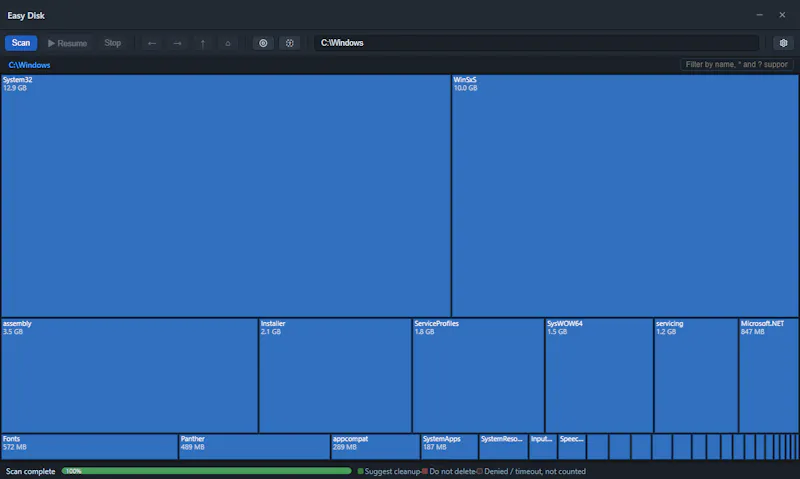
Task: Select the appcompat 289 MB block
Action: 376,446
